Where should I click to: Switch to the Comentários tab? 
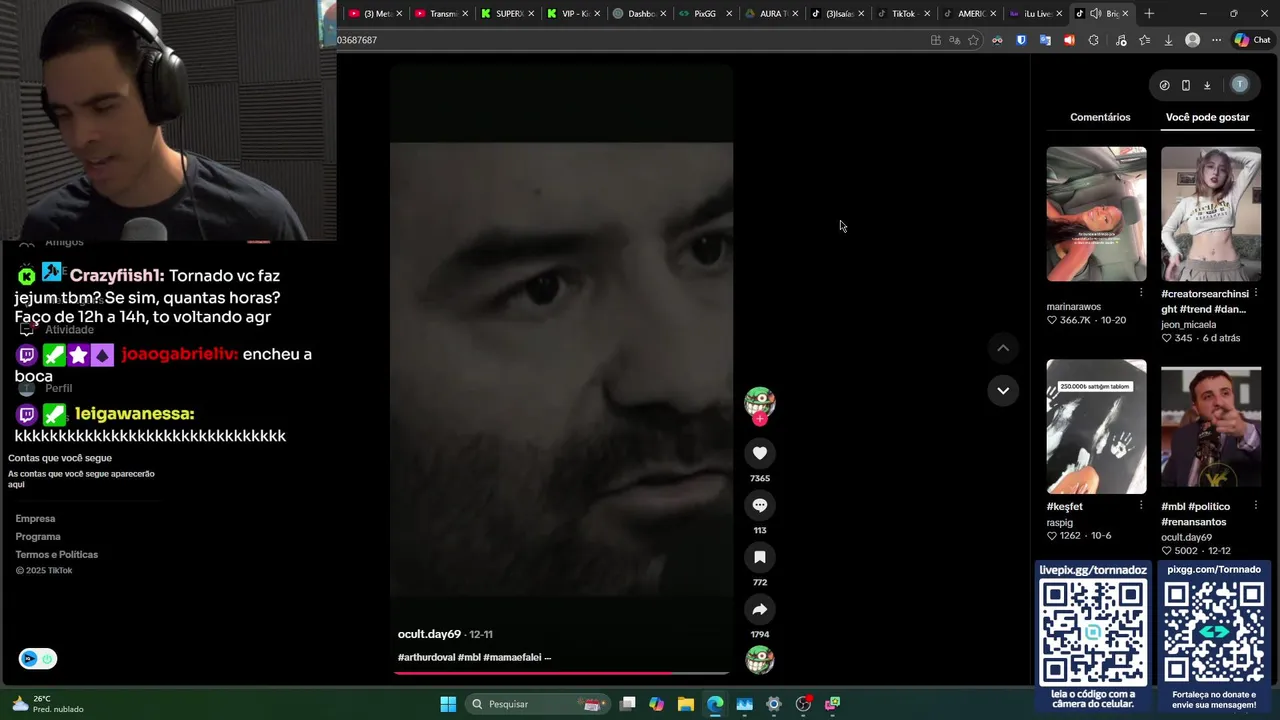click(x=1100, y=117)
